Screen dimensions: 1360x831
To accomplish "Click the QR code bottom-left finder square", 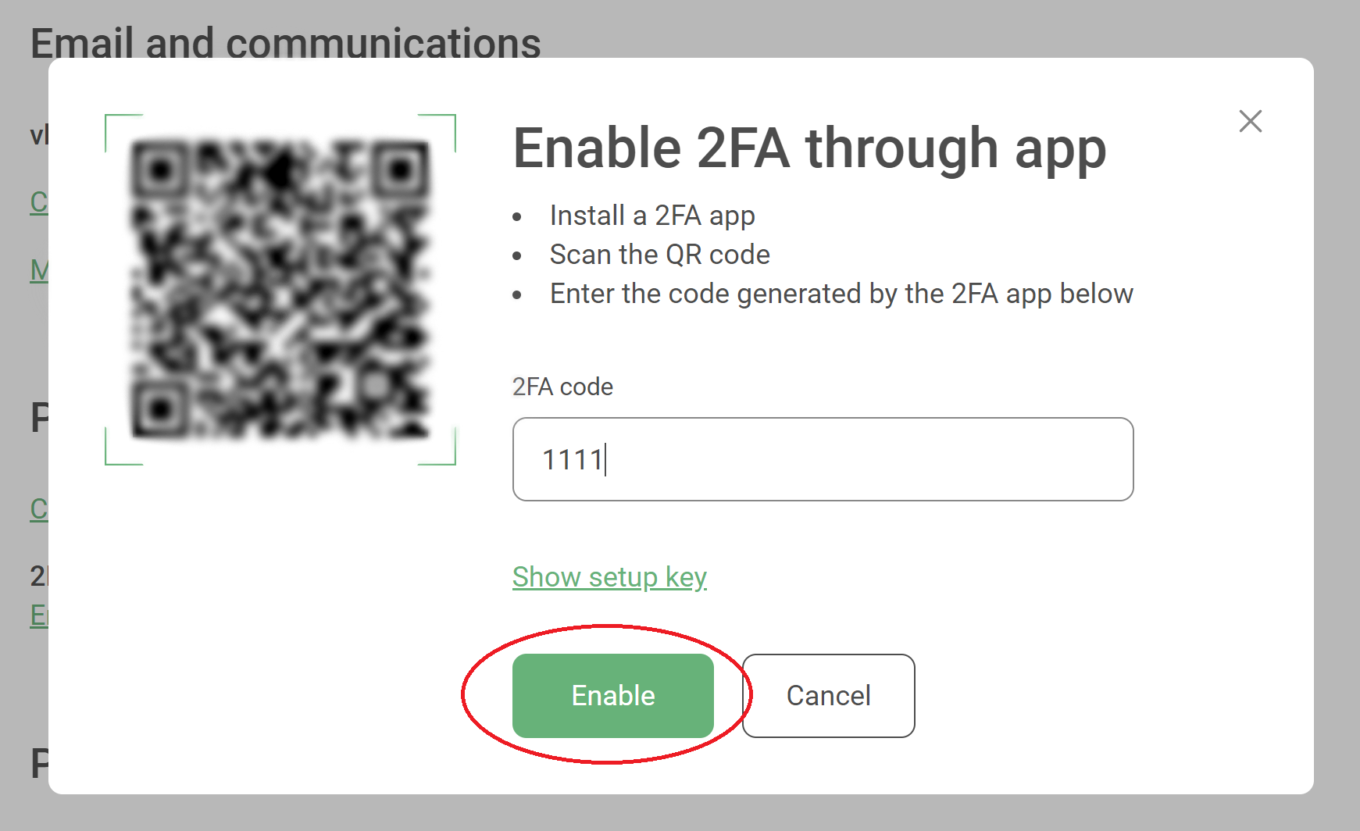I will 158,410.
